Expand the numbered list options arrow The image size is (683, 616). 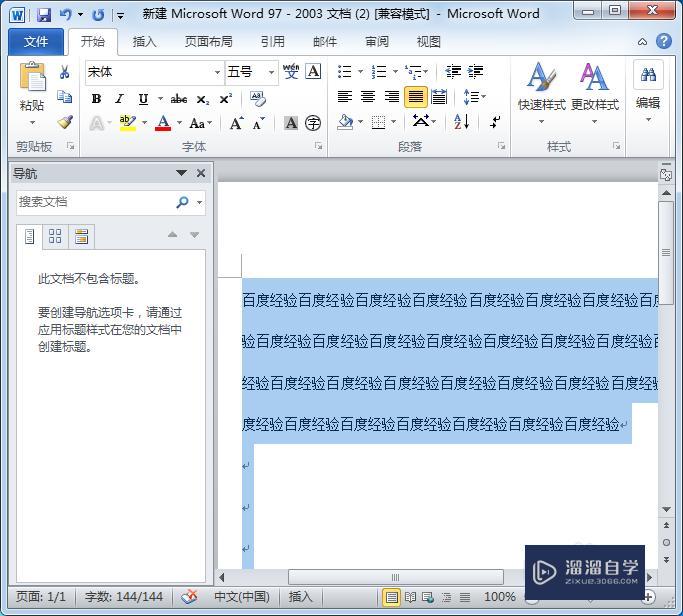point(395,71)
